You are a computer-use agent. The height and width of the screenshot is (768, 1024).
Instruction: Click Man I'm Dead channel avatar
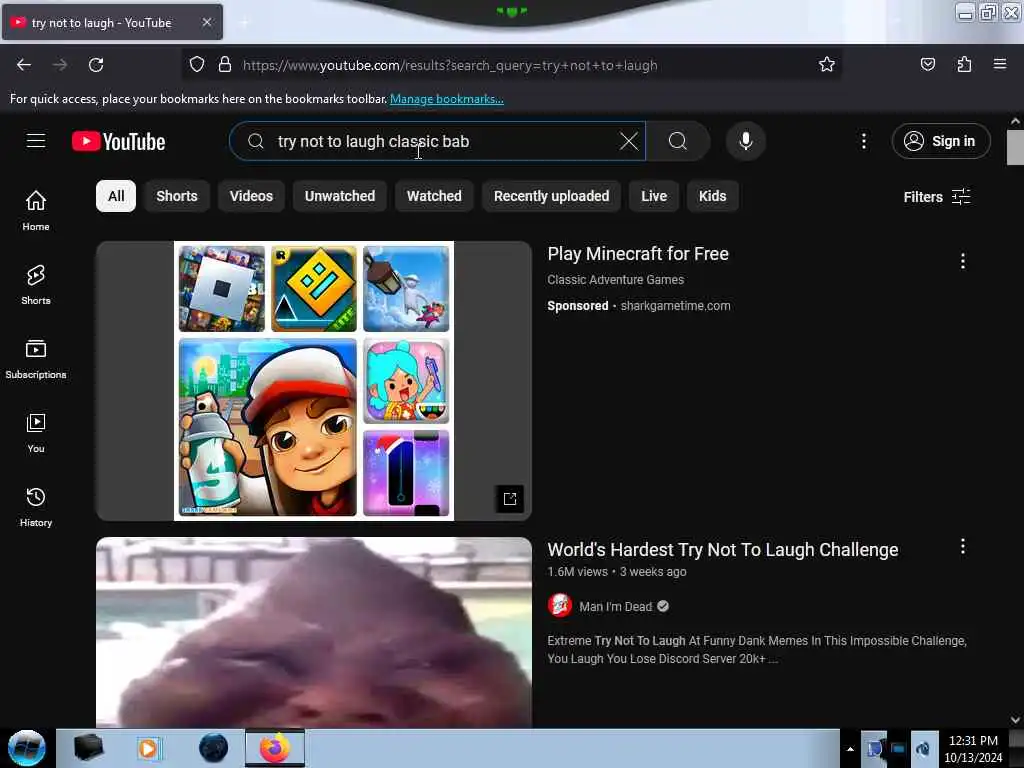560,606
